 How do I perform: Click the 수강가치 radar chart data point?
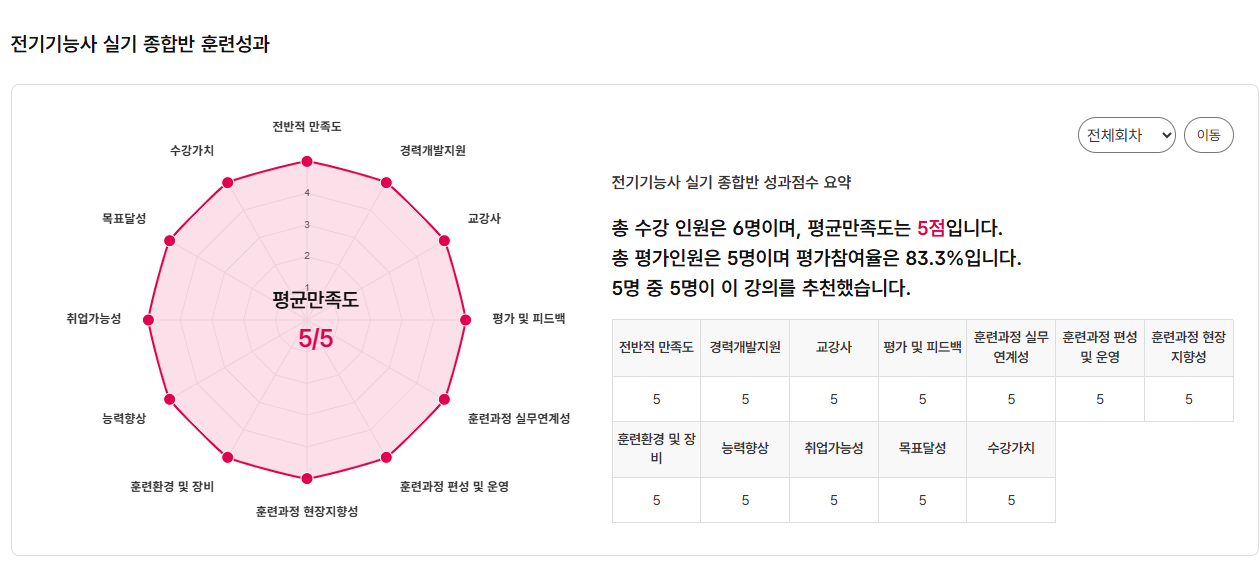point(228,183)
